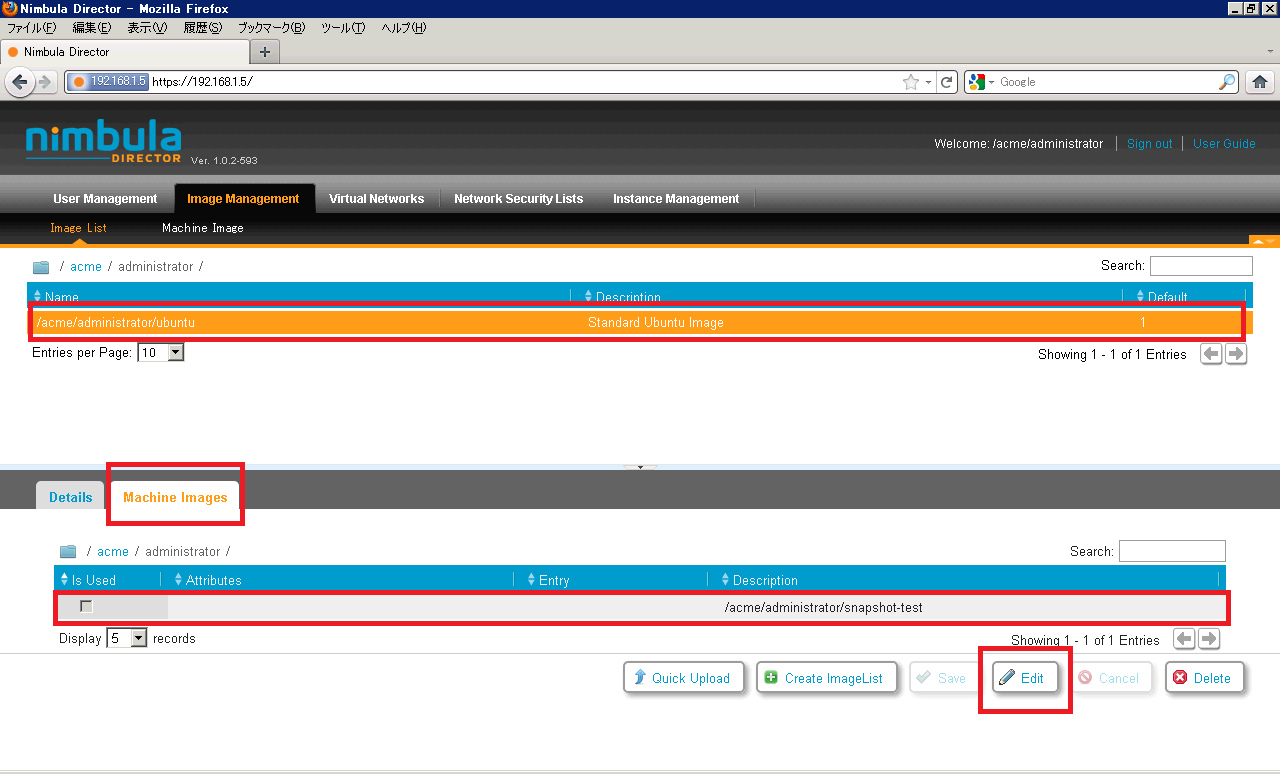Click the Create ImageList button
Image resolution: width=1280 pixels, height=774 pixels.
(x=827, y=678)
